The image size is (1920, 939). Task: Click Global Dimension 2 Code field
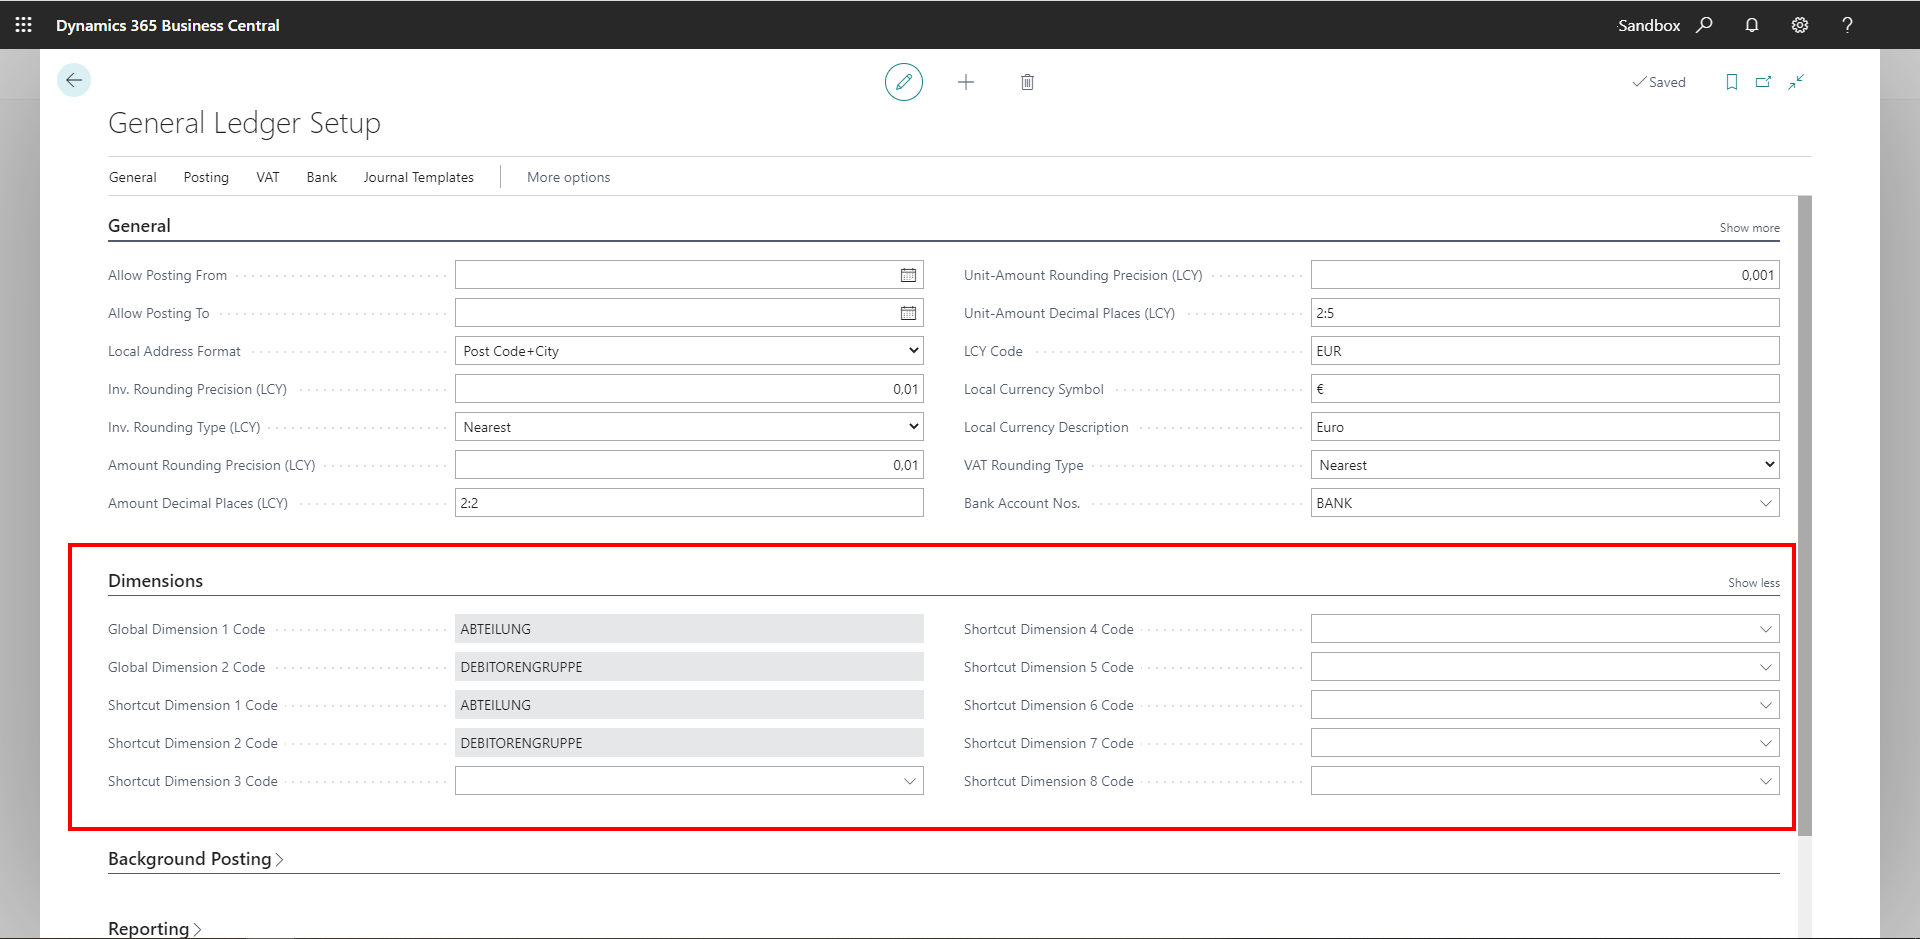[x=689, y=667]
